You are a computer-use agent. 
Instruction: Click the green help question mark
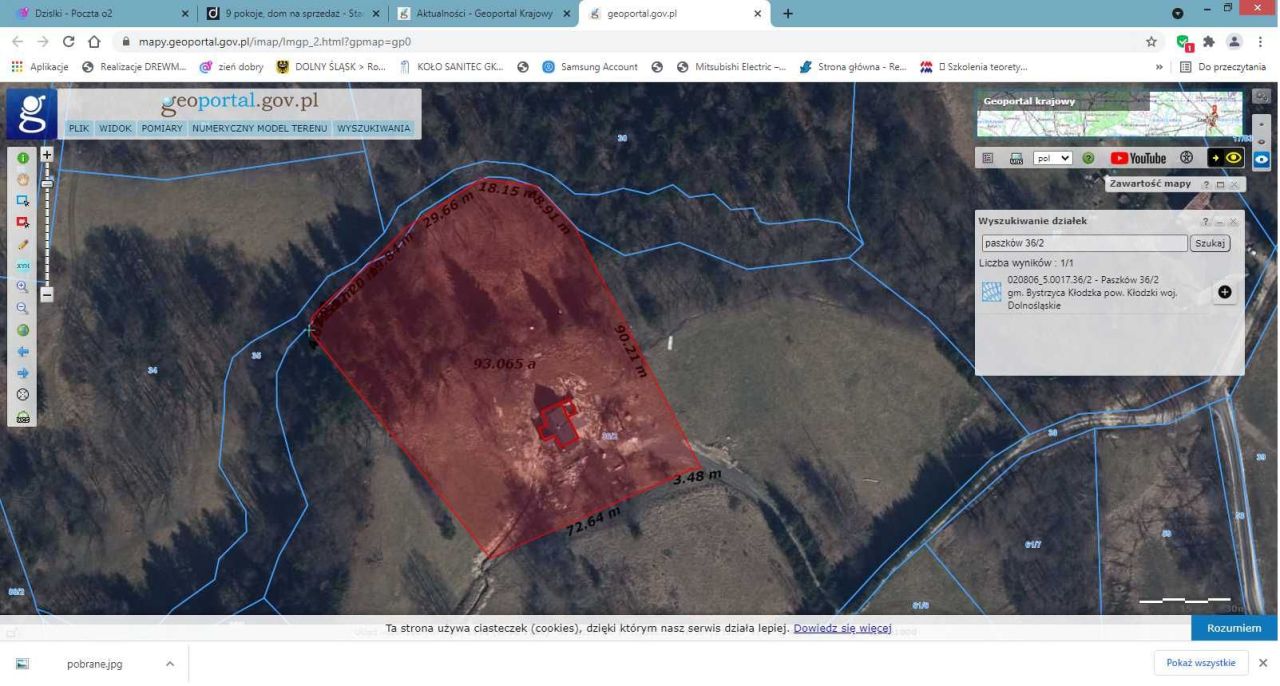point(1088,158)
